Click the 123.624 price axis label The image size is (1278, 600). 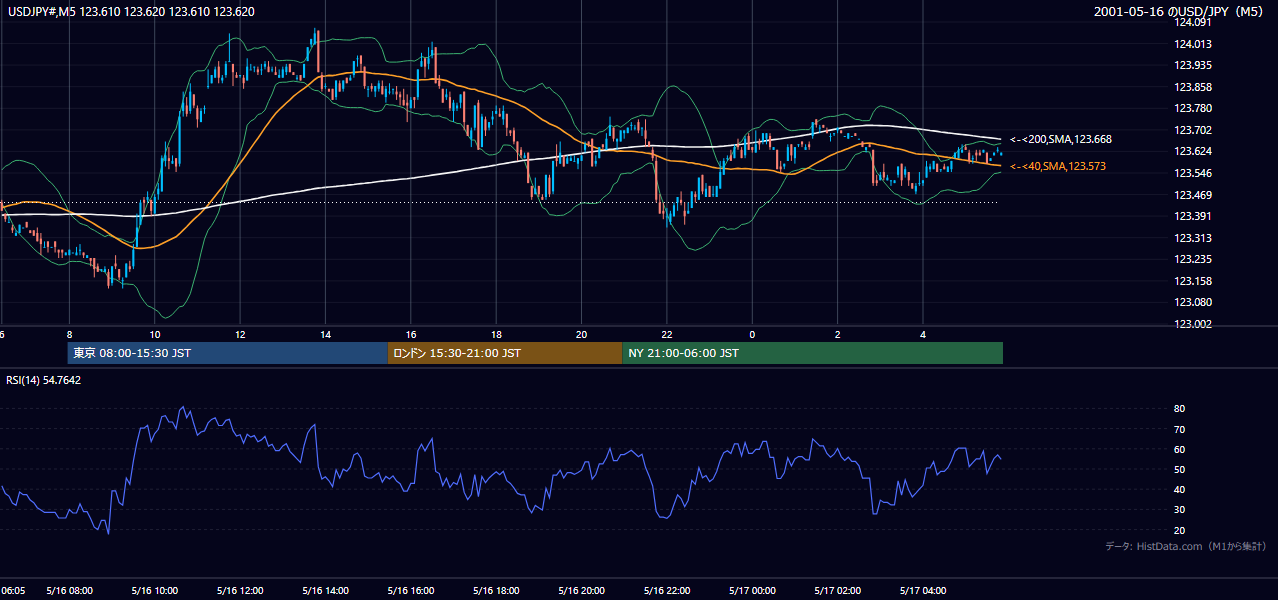1193,151
